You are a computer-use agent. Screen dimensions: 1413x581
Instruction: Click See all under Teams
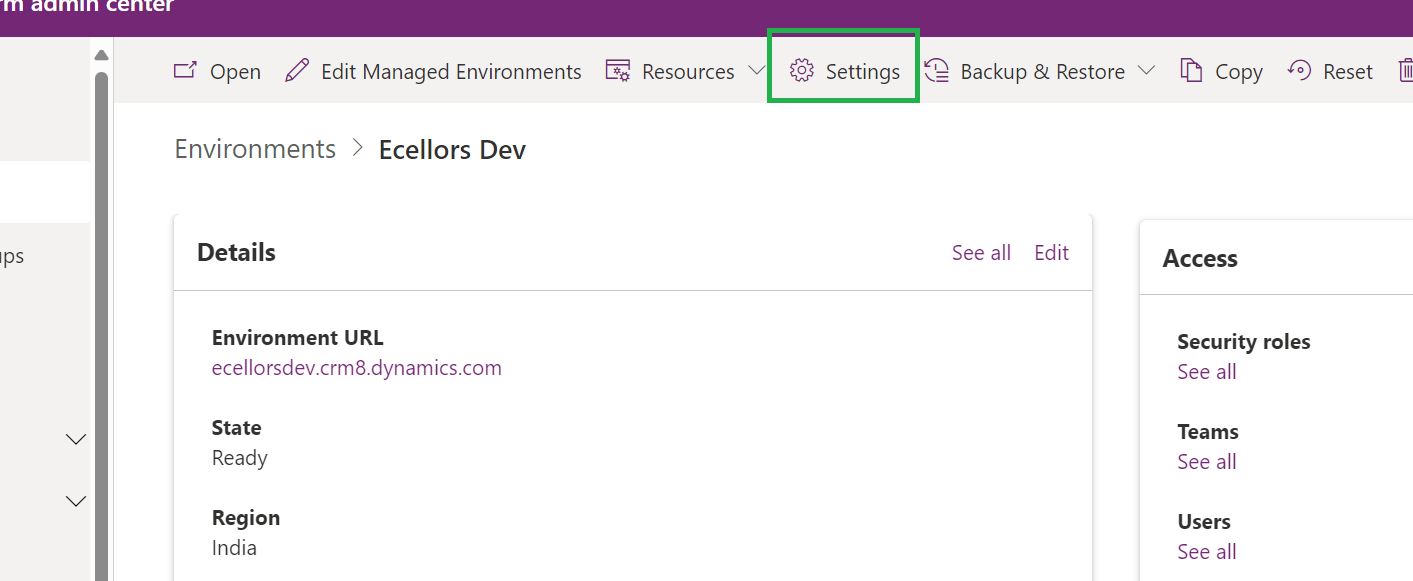coord(1206,462)
